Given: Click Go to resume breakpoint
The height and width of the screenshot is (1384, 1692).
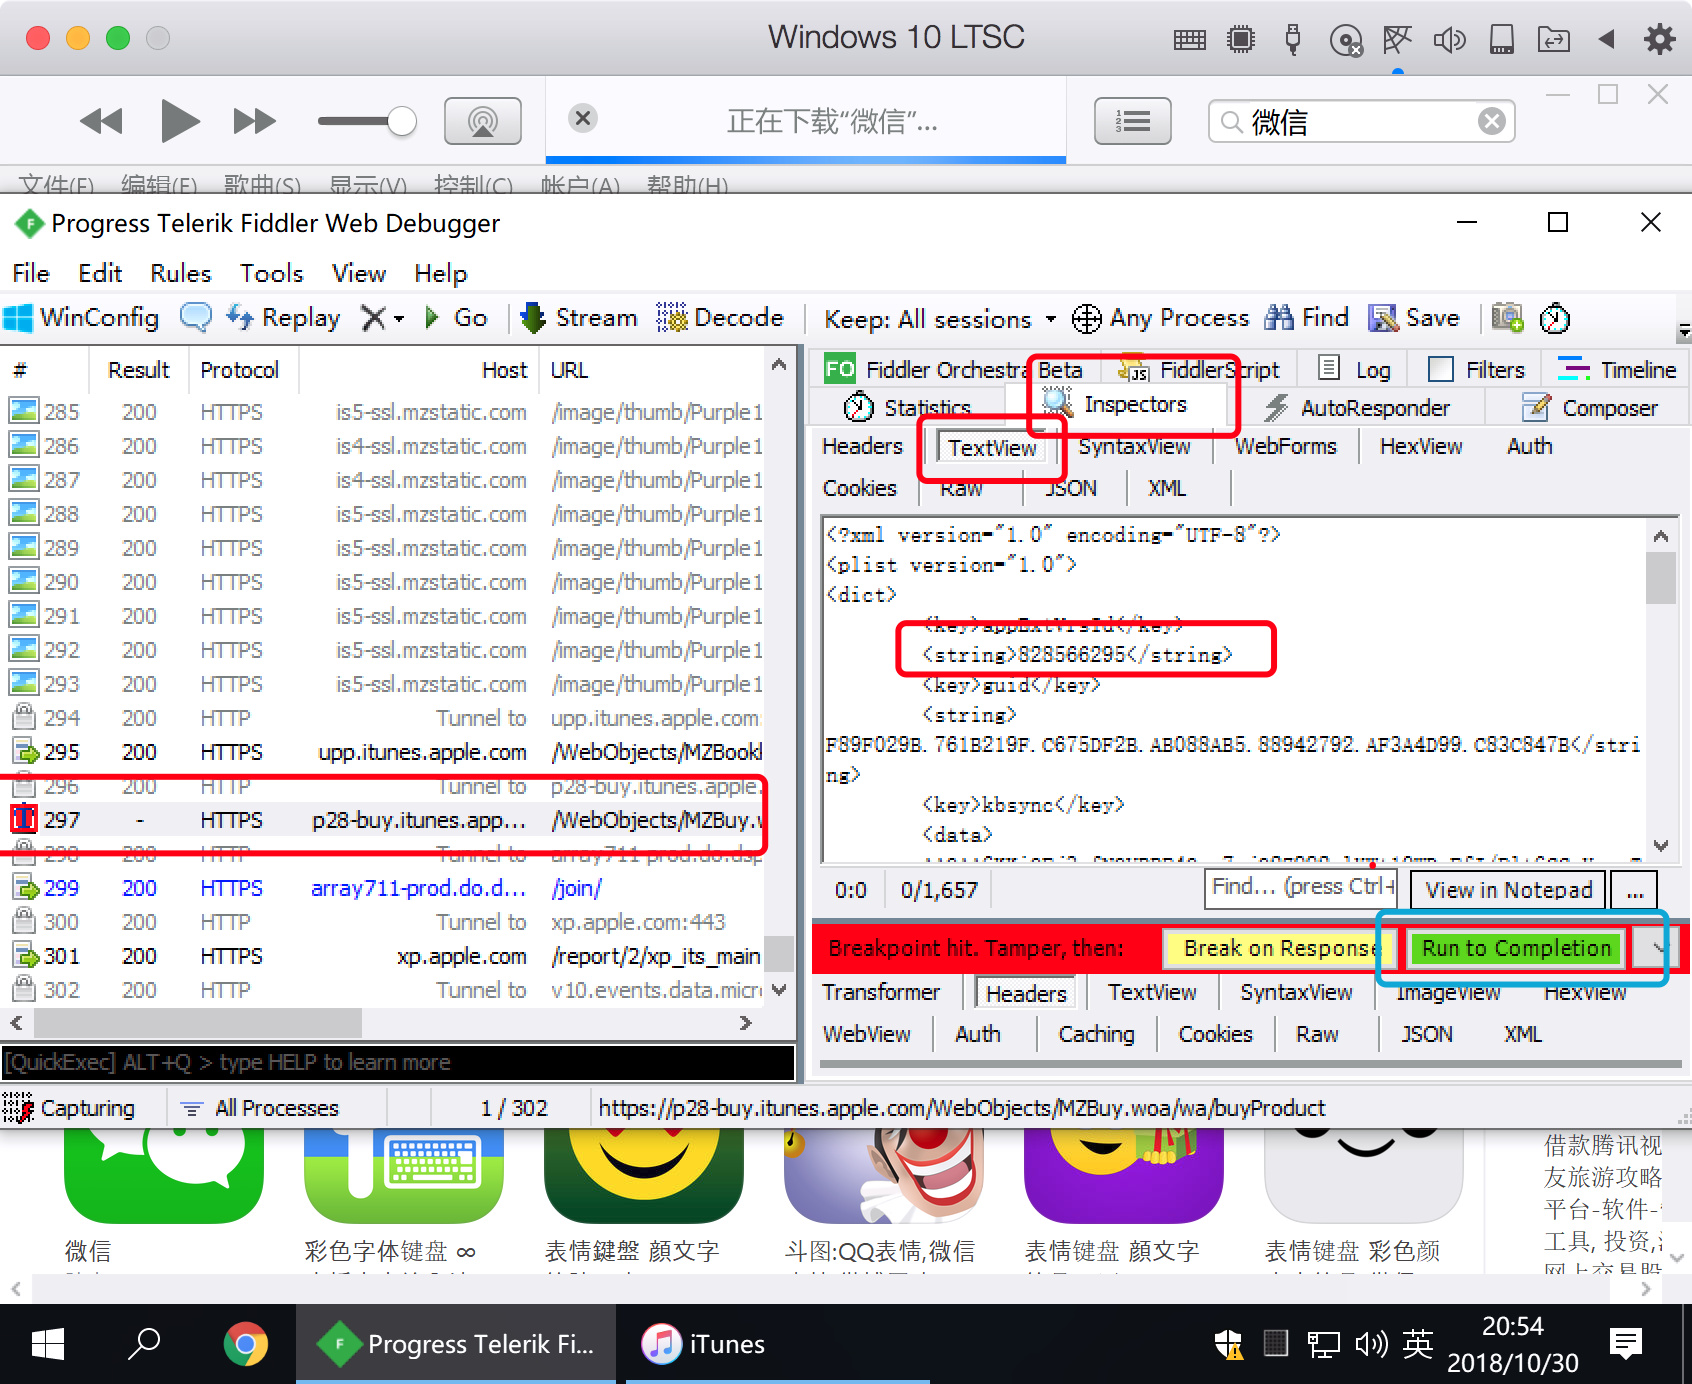Looking at the screenshot, I should (x=457, y=318).
